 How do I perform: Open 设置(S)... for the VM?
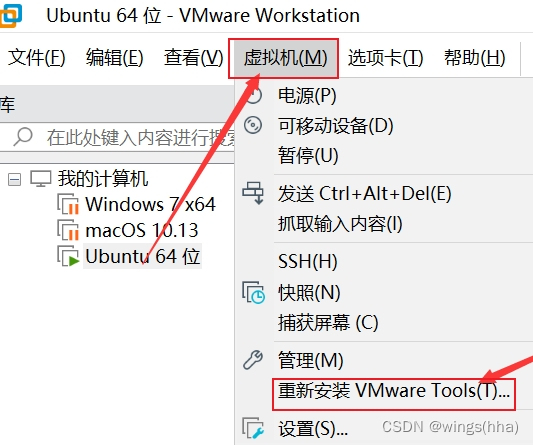point(313,428)
